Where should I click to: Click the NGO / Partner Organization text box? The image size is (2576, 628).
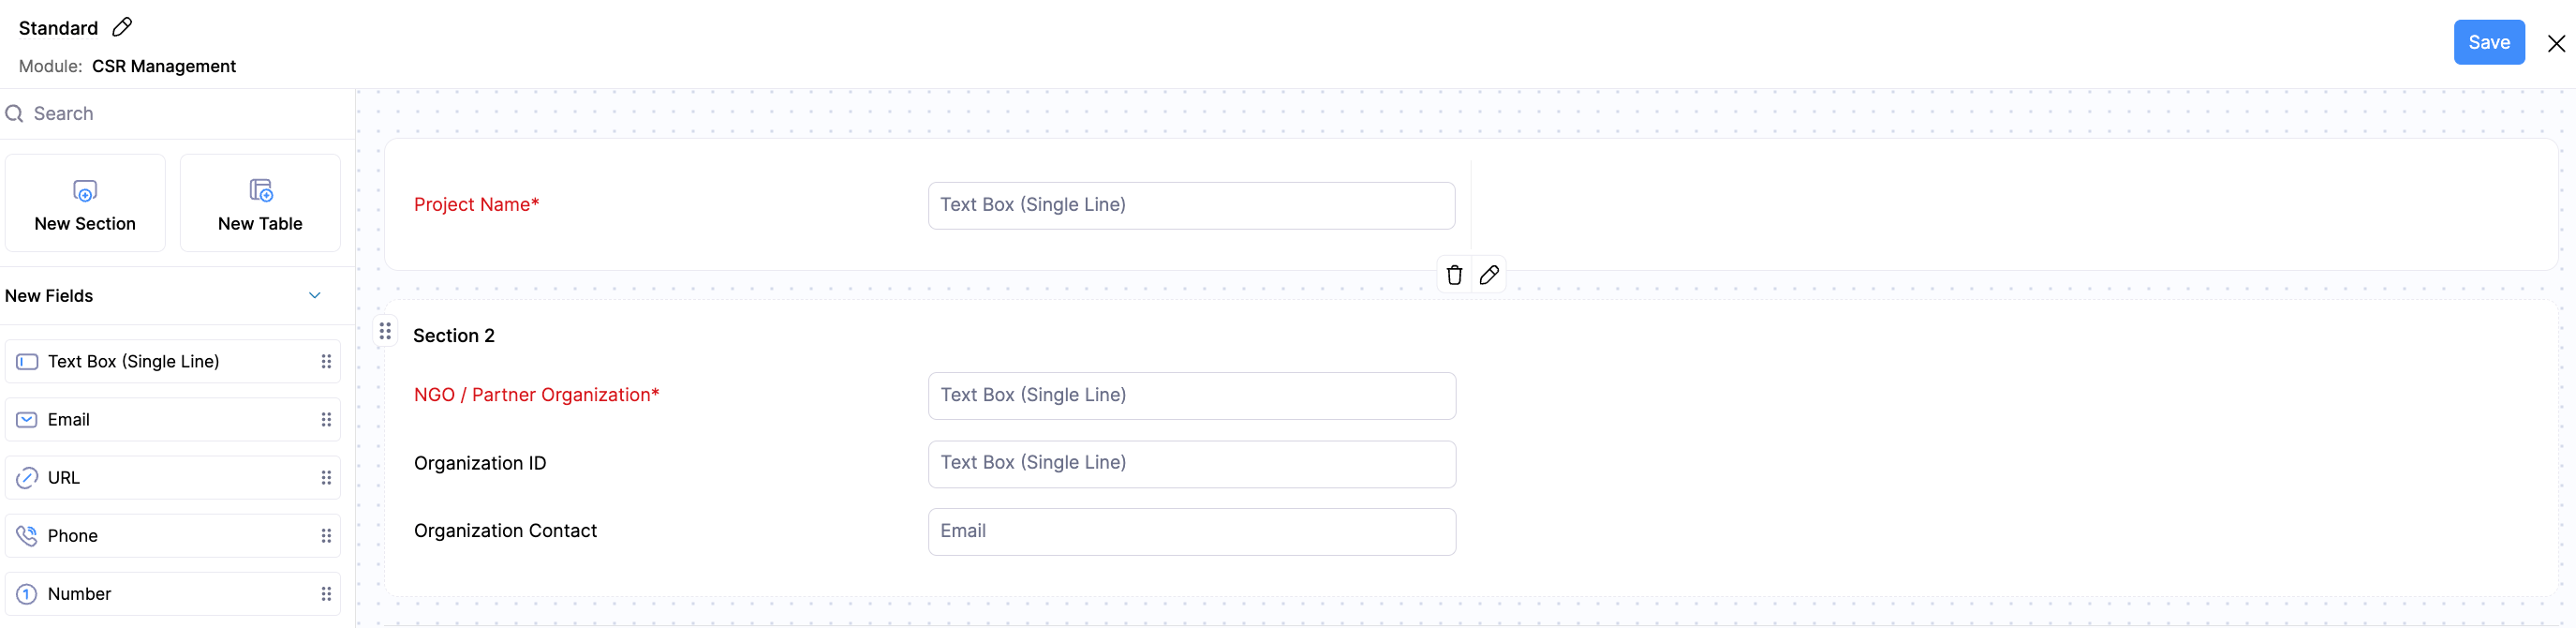pos(1190,396)
